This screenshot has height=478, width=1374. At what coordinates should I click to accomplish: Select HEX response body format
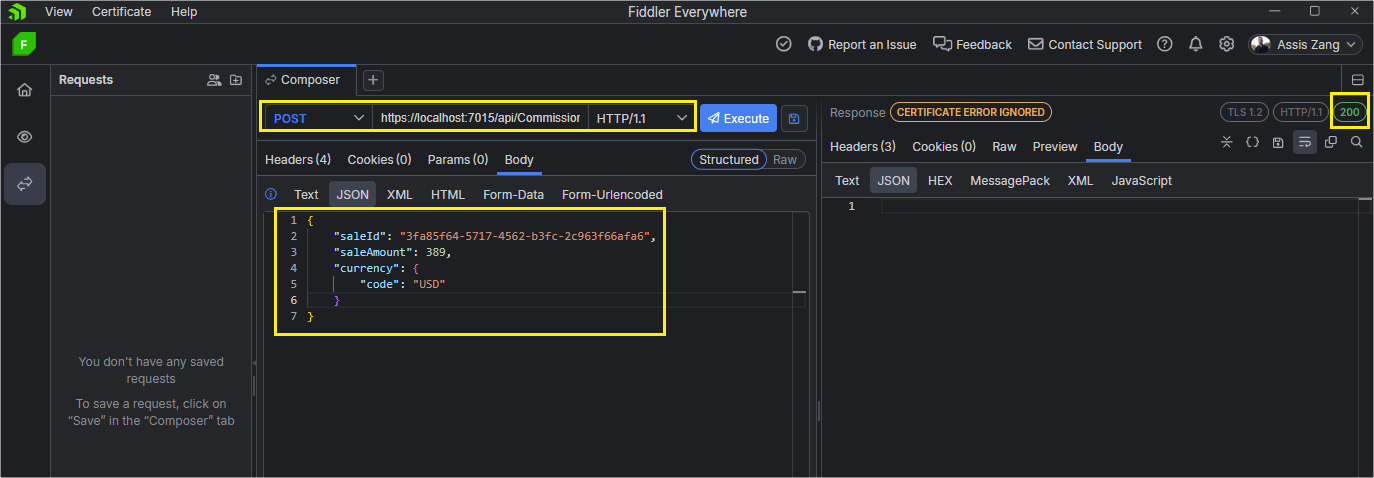pos(940,180)
